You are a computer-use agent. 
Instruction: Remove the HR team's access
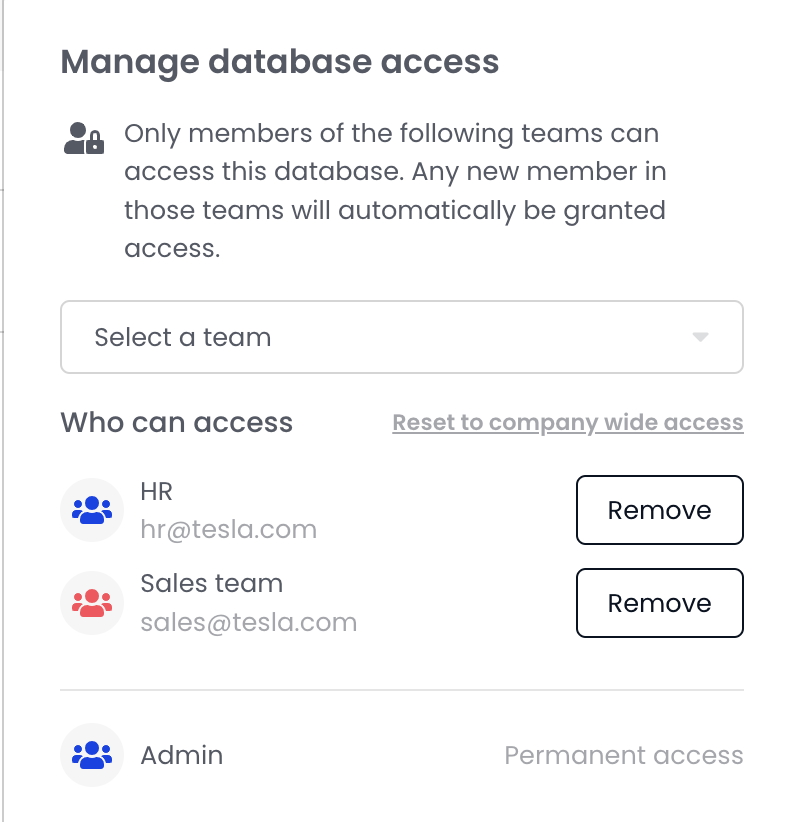pyautogui.click(x=659, y=510)
